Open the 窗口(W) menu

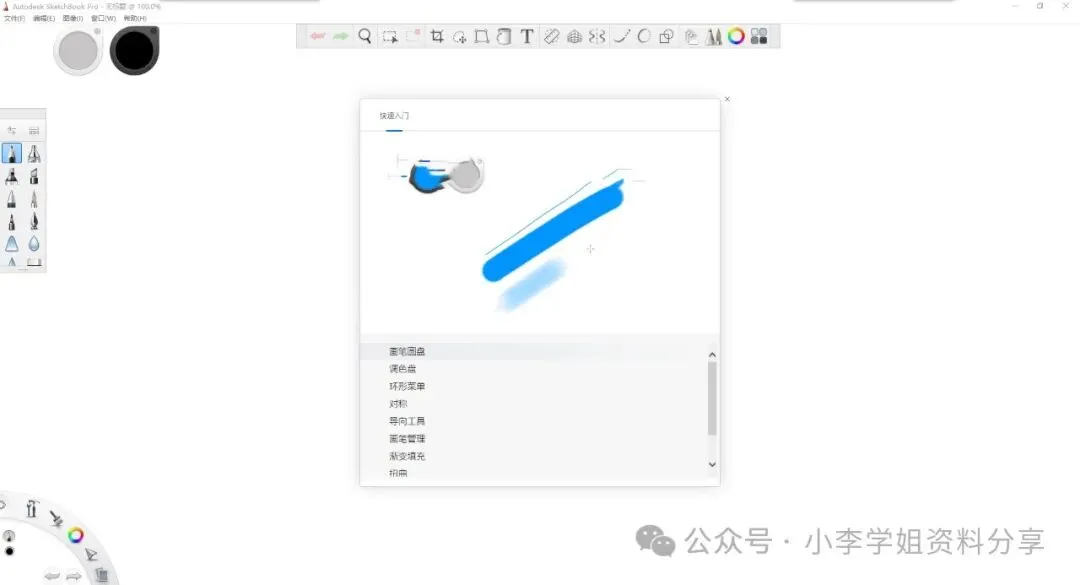[103, 19]
